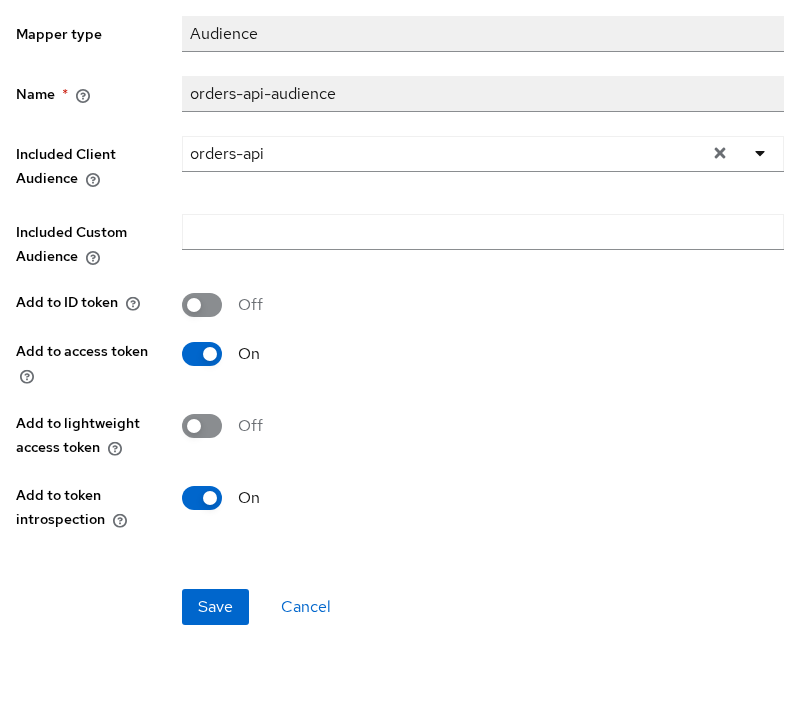Enable the Add to ID token switch
The image size is (800, 721).
coord(202,305)
